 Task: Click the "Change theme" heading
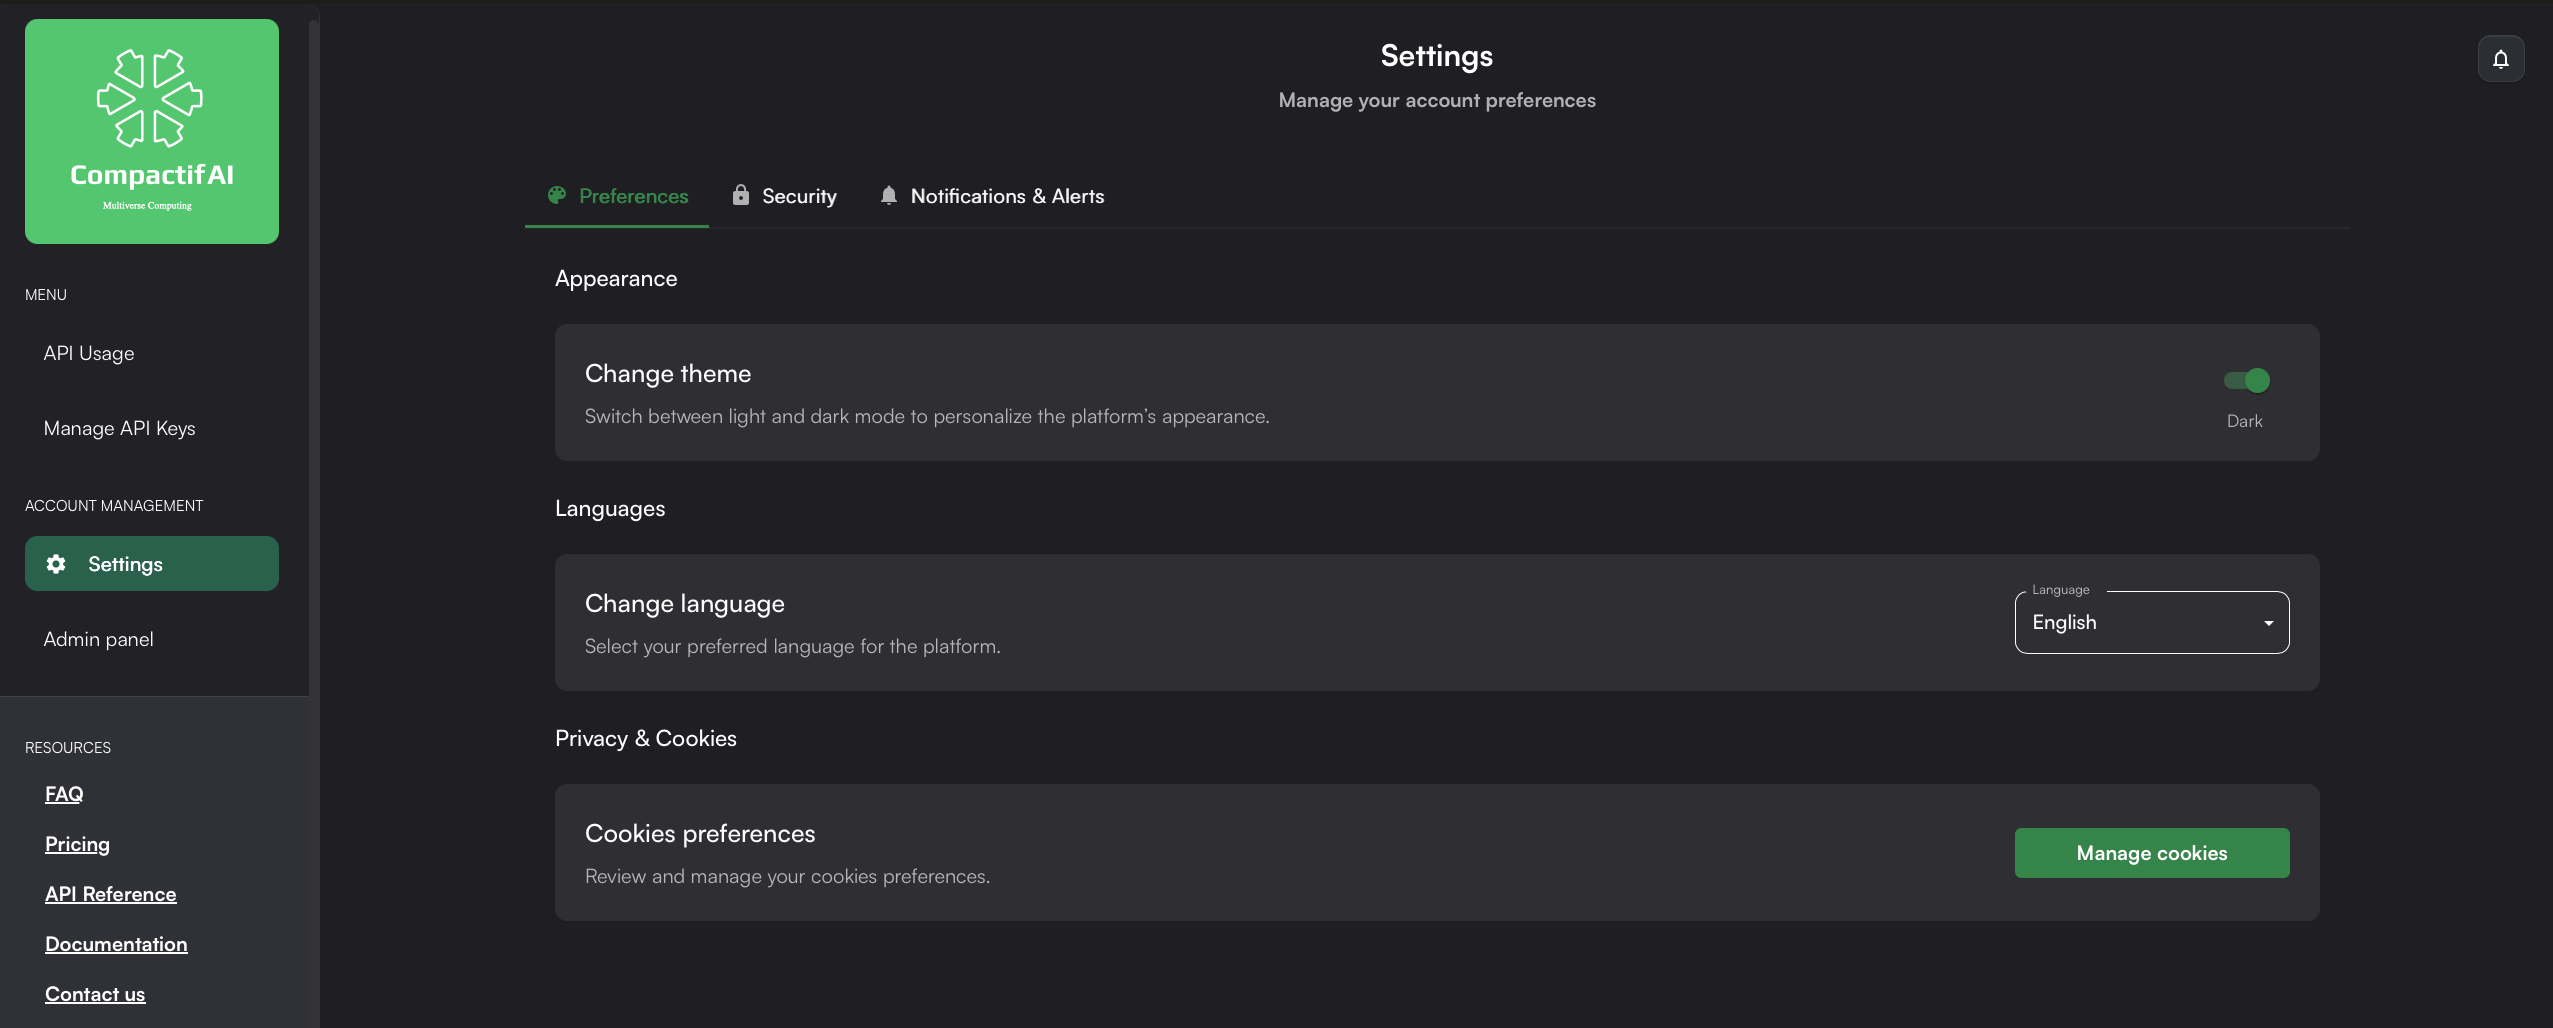point(668,373)
